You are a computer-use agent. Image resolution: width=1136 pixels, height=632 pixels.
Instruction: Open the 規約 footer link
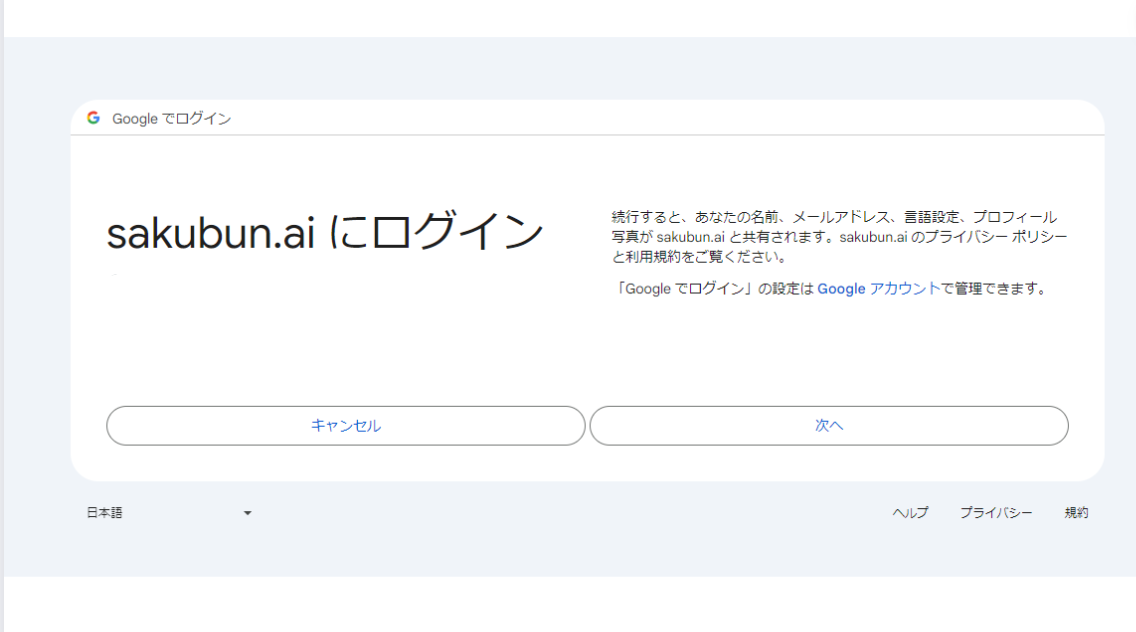(x=1076, y=512)
